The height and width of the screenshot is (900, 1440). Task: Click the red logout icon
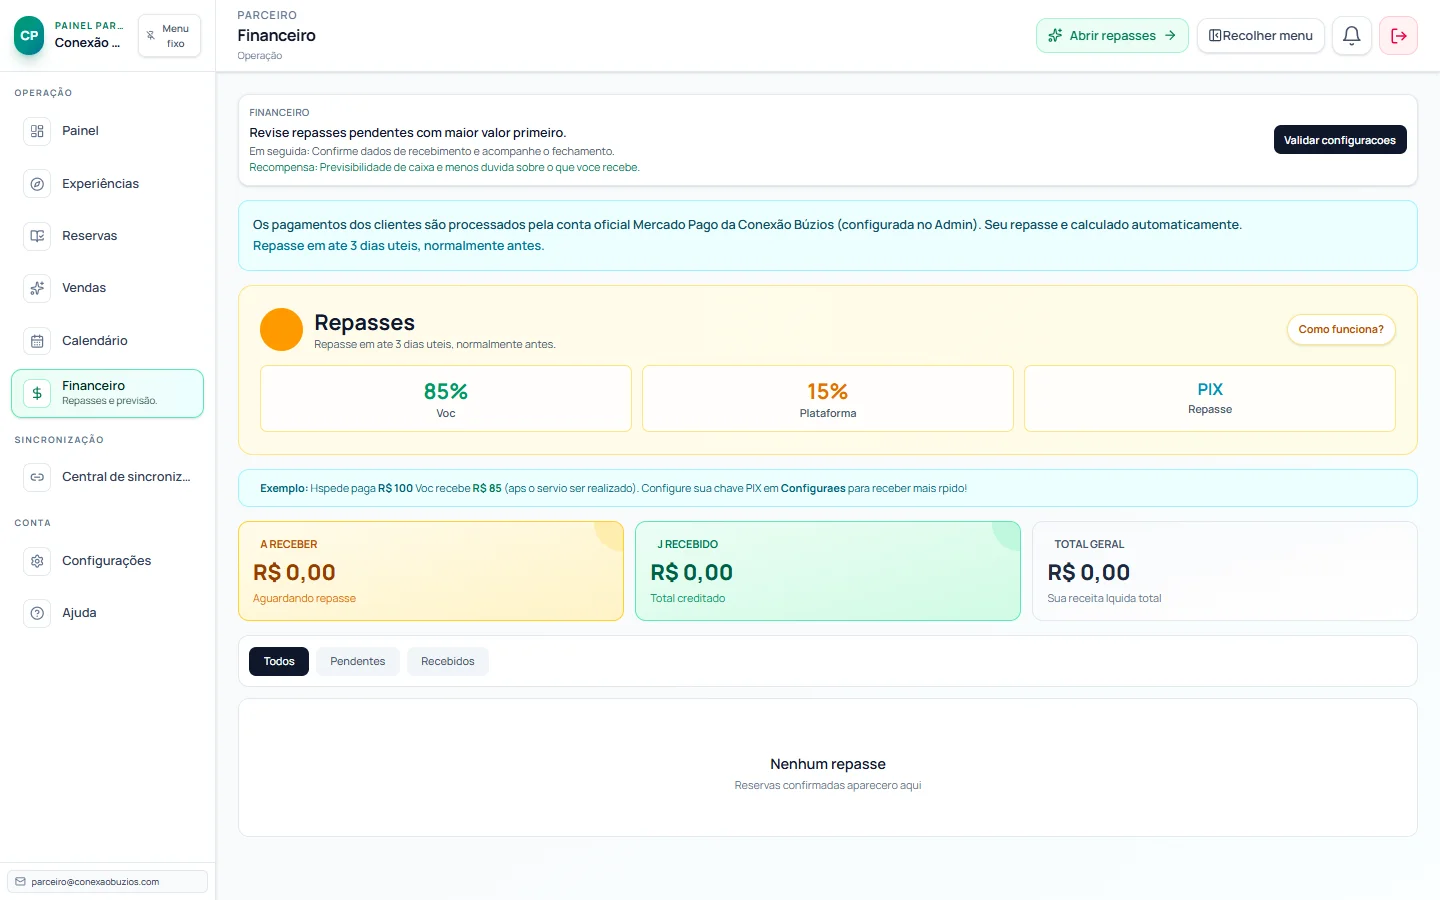(1398, 36)
